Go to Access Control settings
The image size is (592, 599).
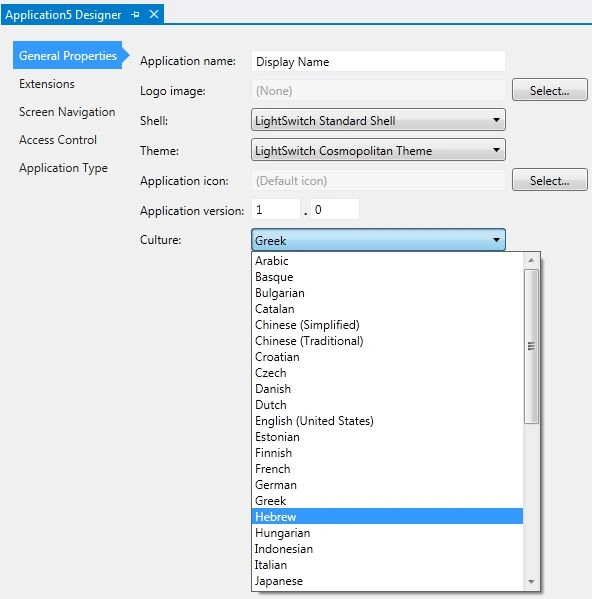58,140
